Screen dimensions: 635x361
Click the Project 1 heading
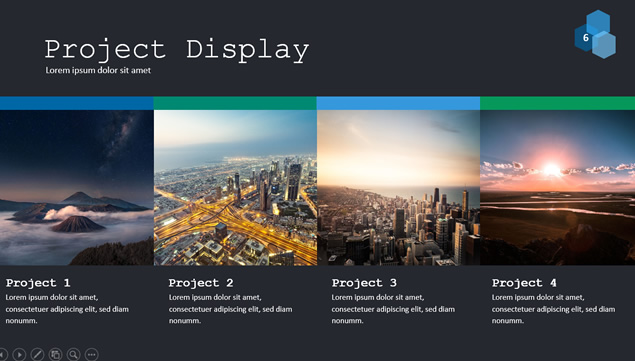coord(38,283)
